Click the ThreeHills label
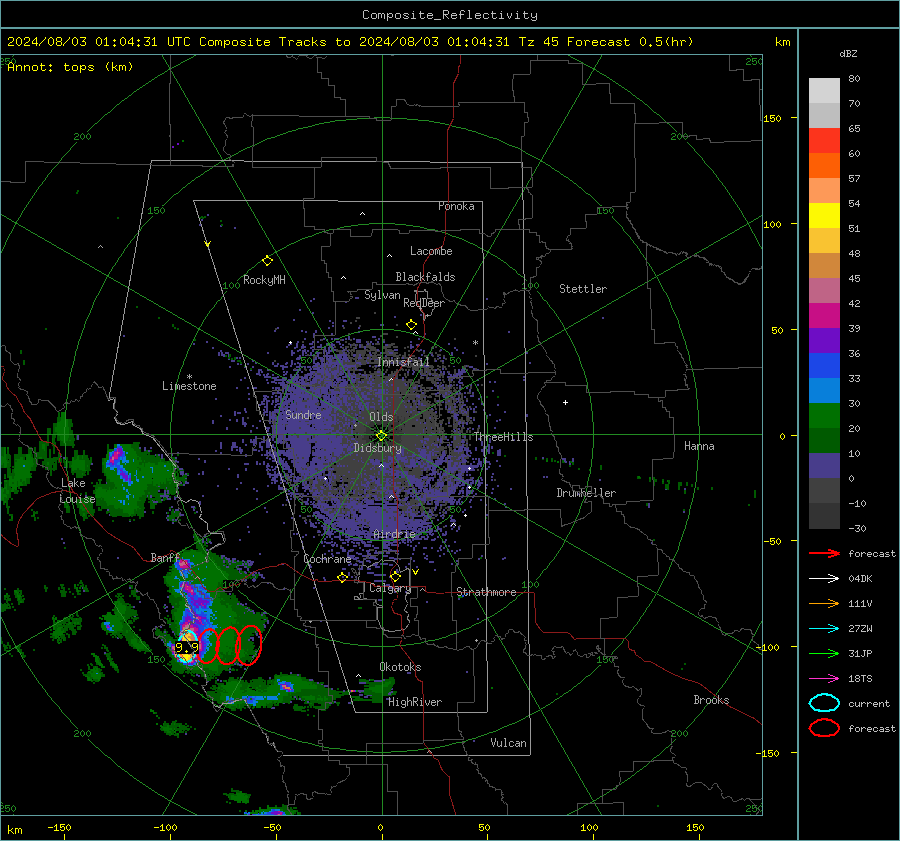 (x=503, y=437)
